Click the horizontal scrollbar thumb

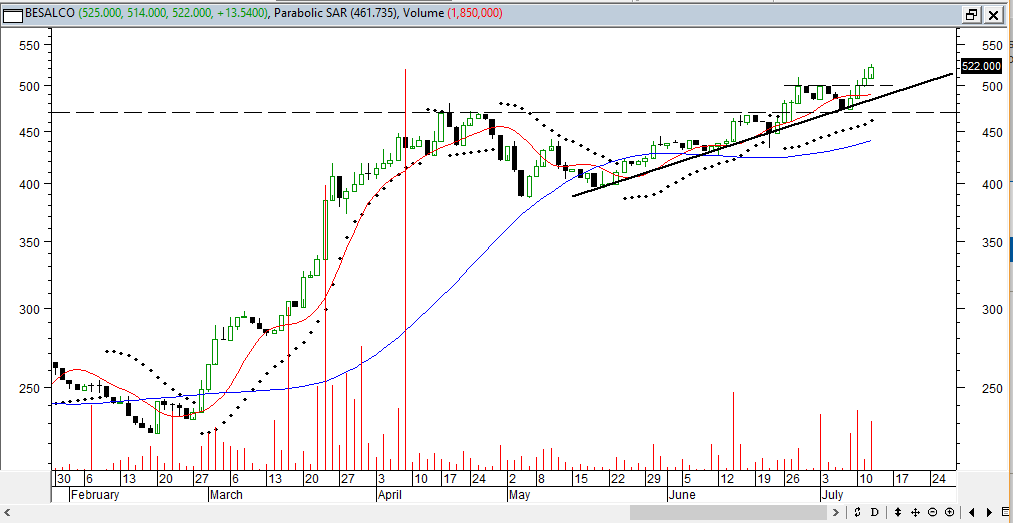pos(728,512)
